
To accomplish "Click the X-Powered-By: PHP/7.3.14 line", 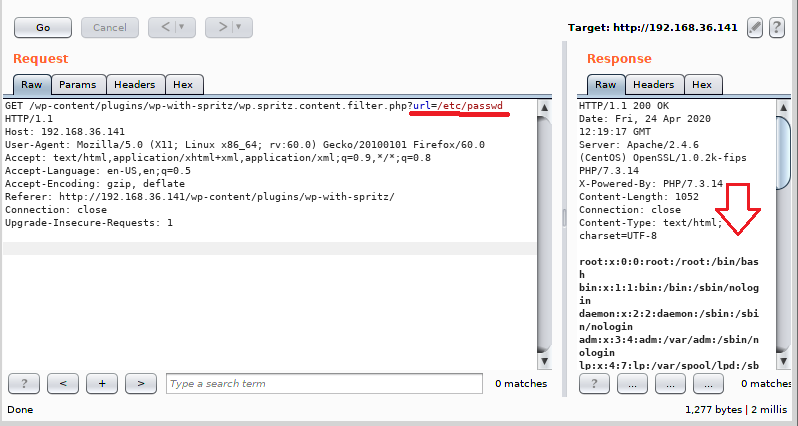I will 651,184.
